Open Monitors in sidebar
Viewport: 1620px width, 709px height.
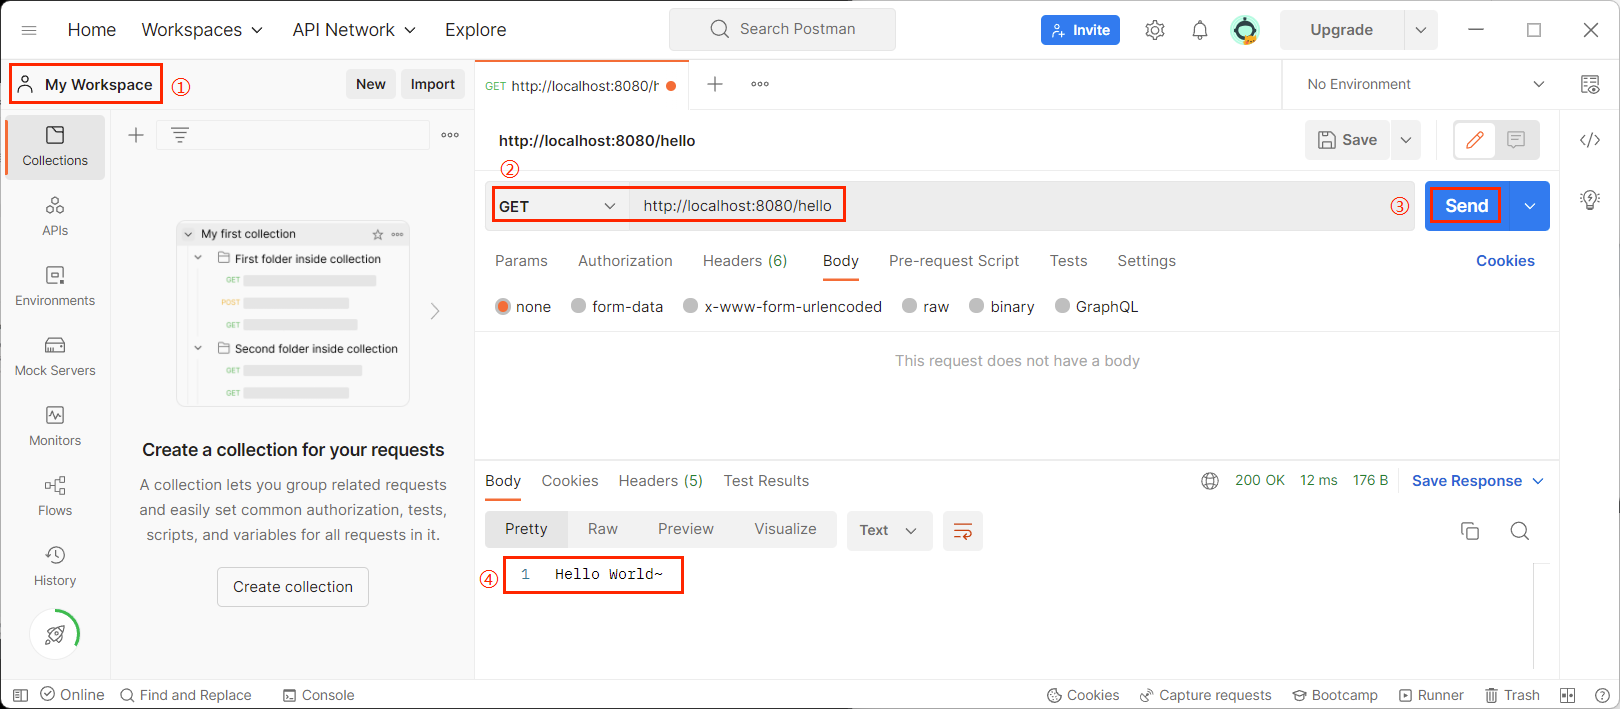[x=55, y=427]
